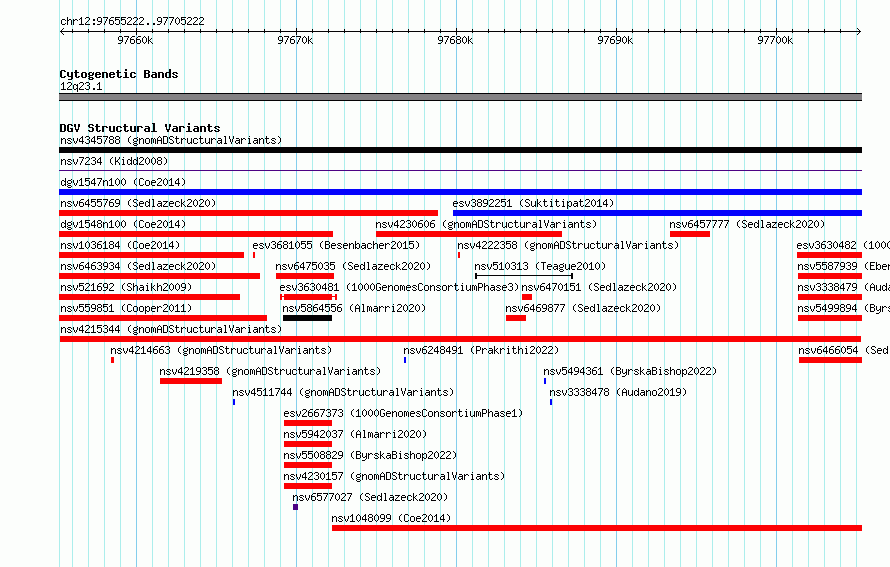Click the 97680k ruler tick label
Screen dimensions: 890x567
455,40
